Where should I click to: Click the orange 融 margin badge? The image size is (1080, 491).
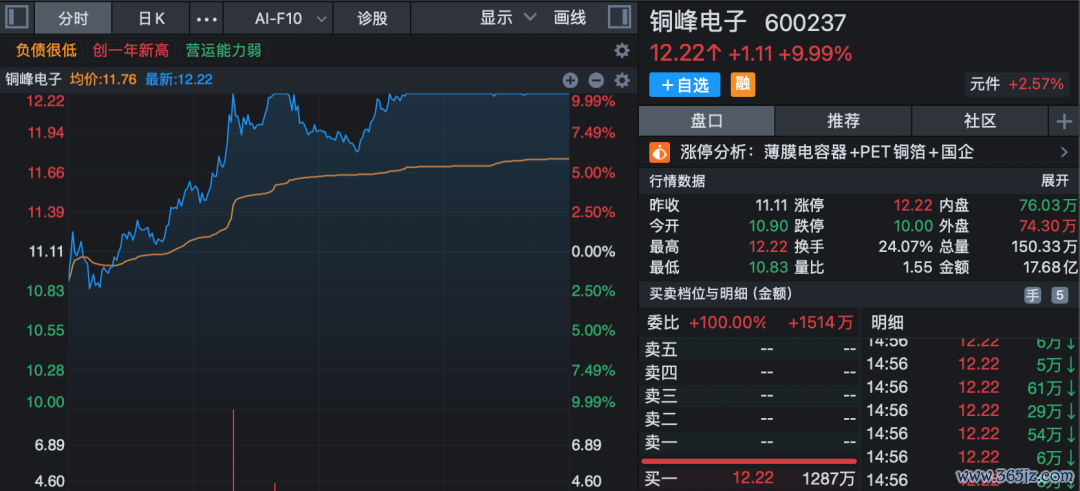coord(742,85)
